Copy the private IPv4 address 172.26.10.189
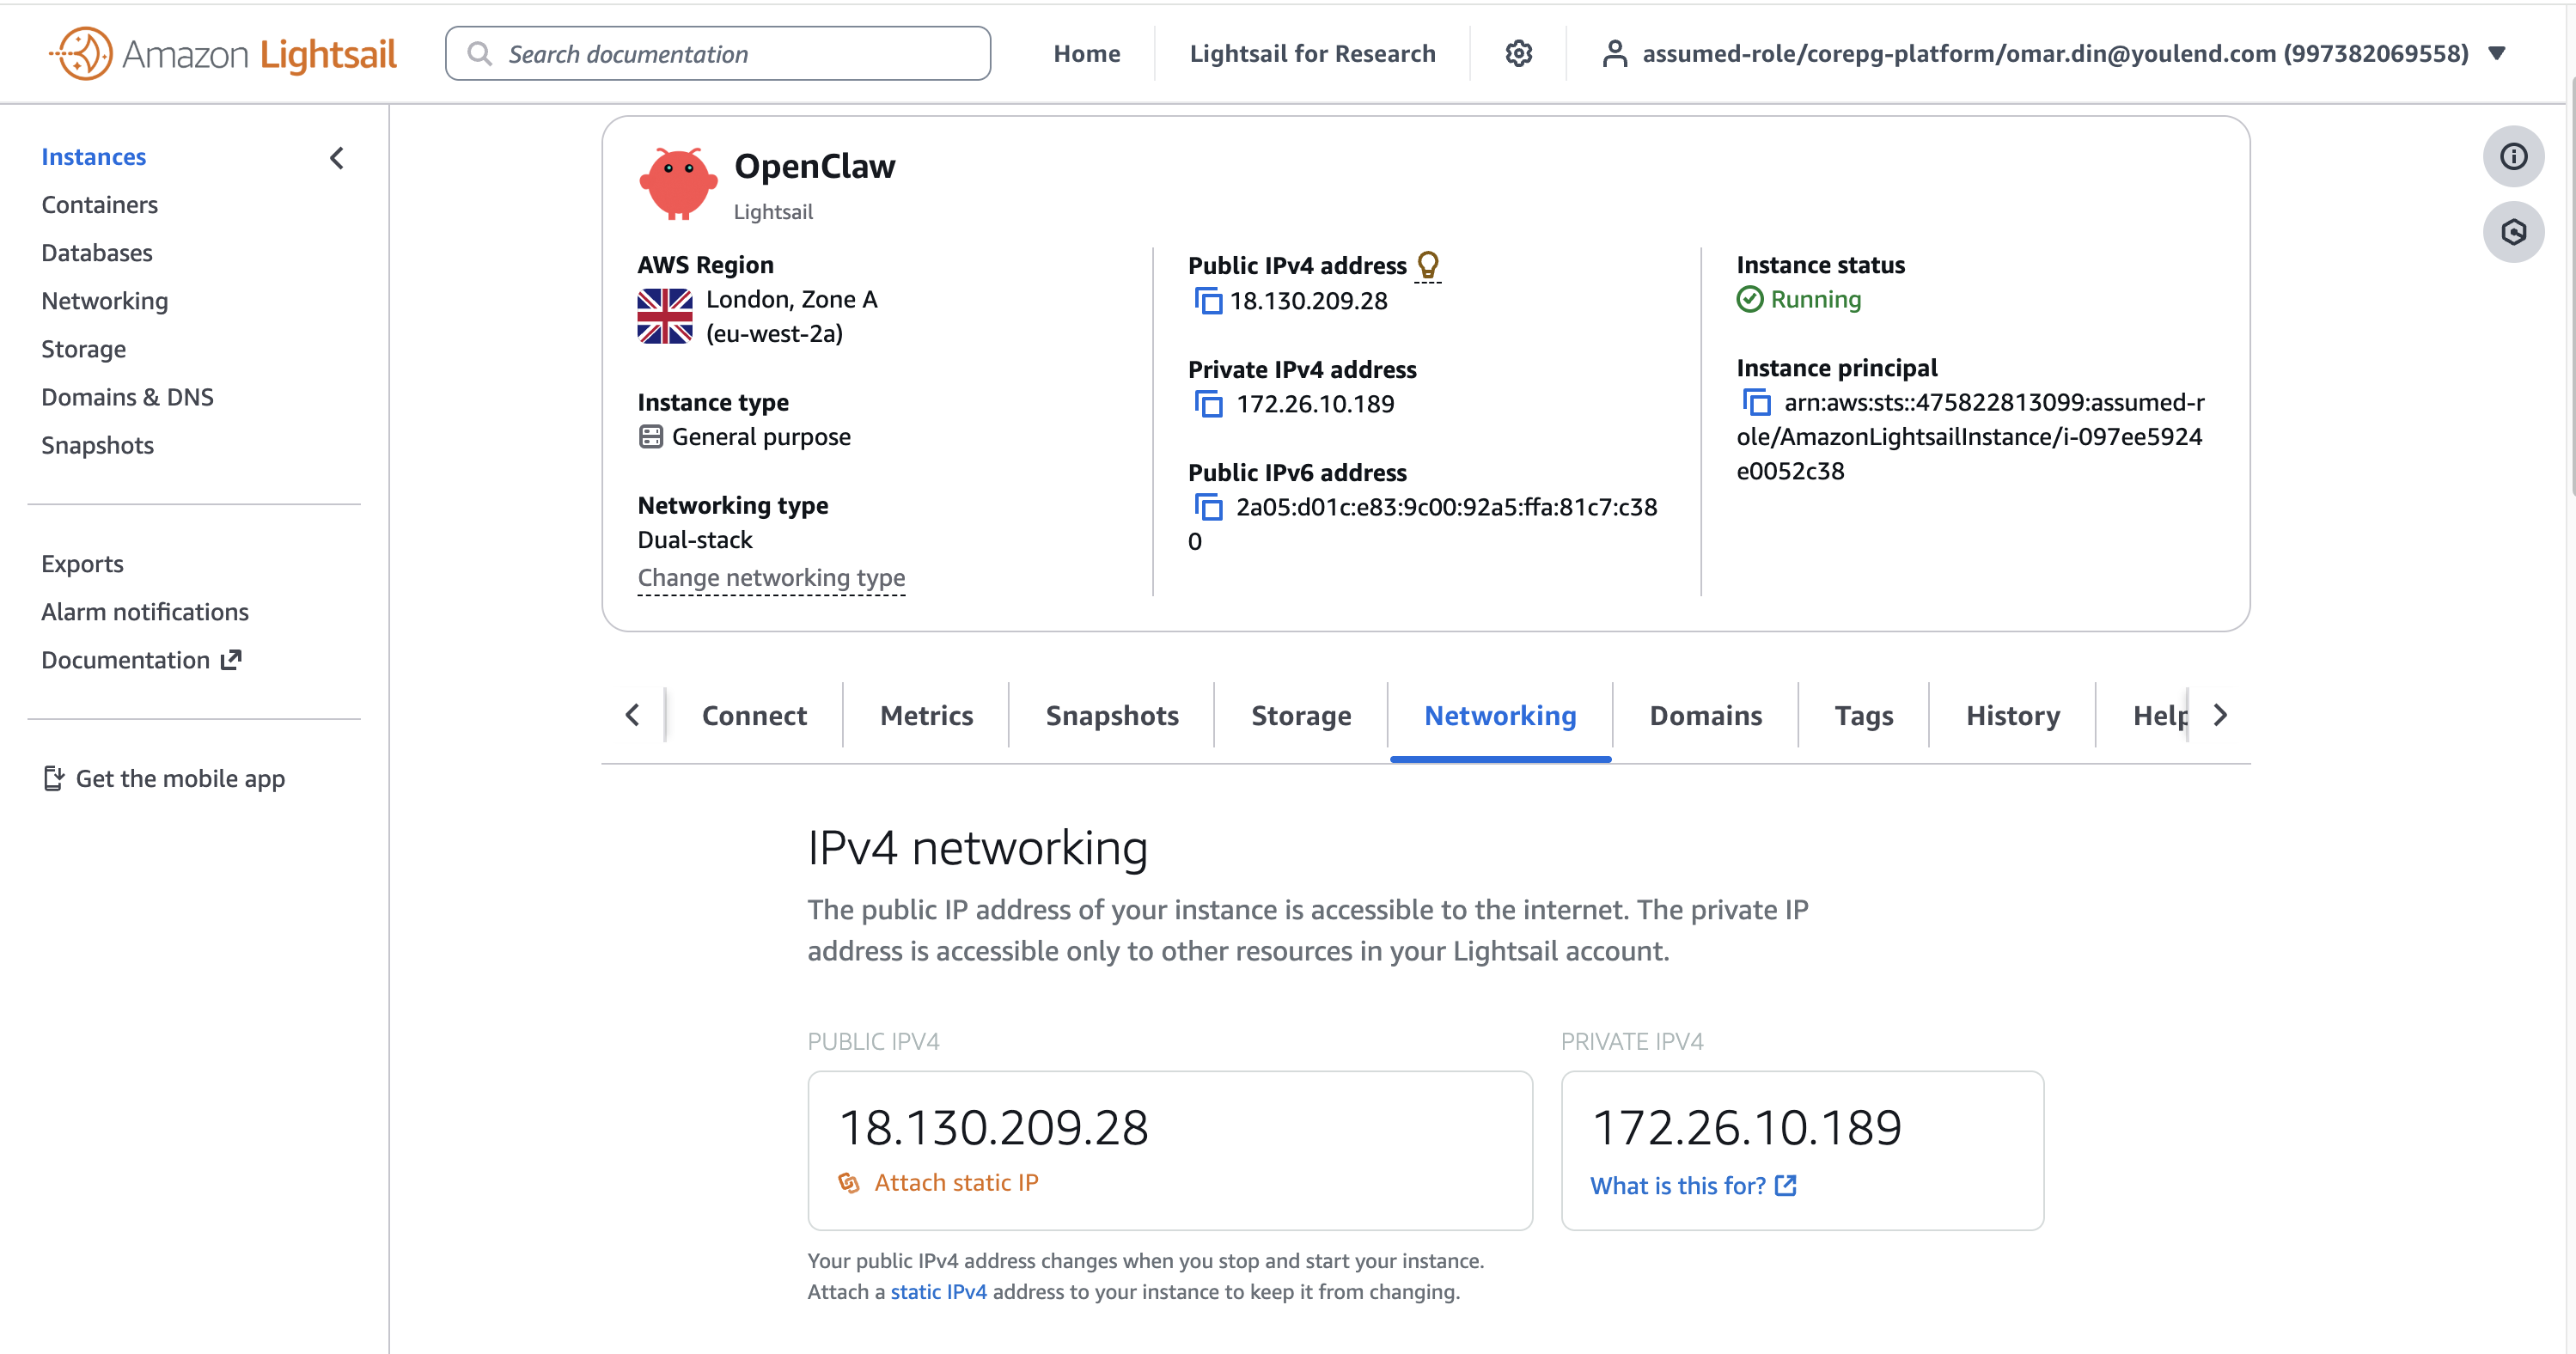This screenshot has height=1354, width=2576. tap(1208, 404)
